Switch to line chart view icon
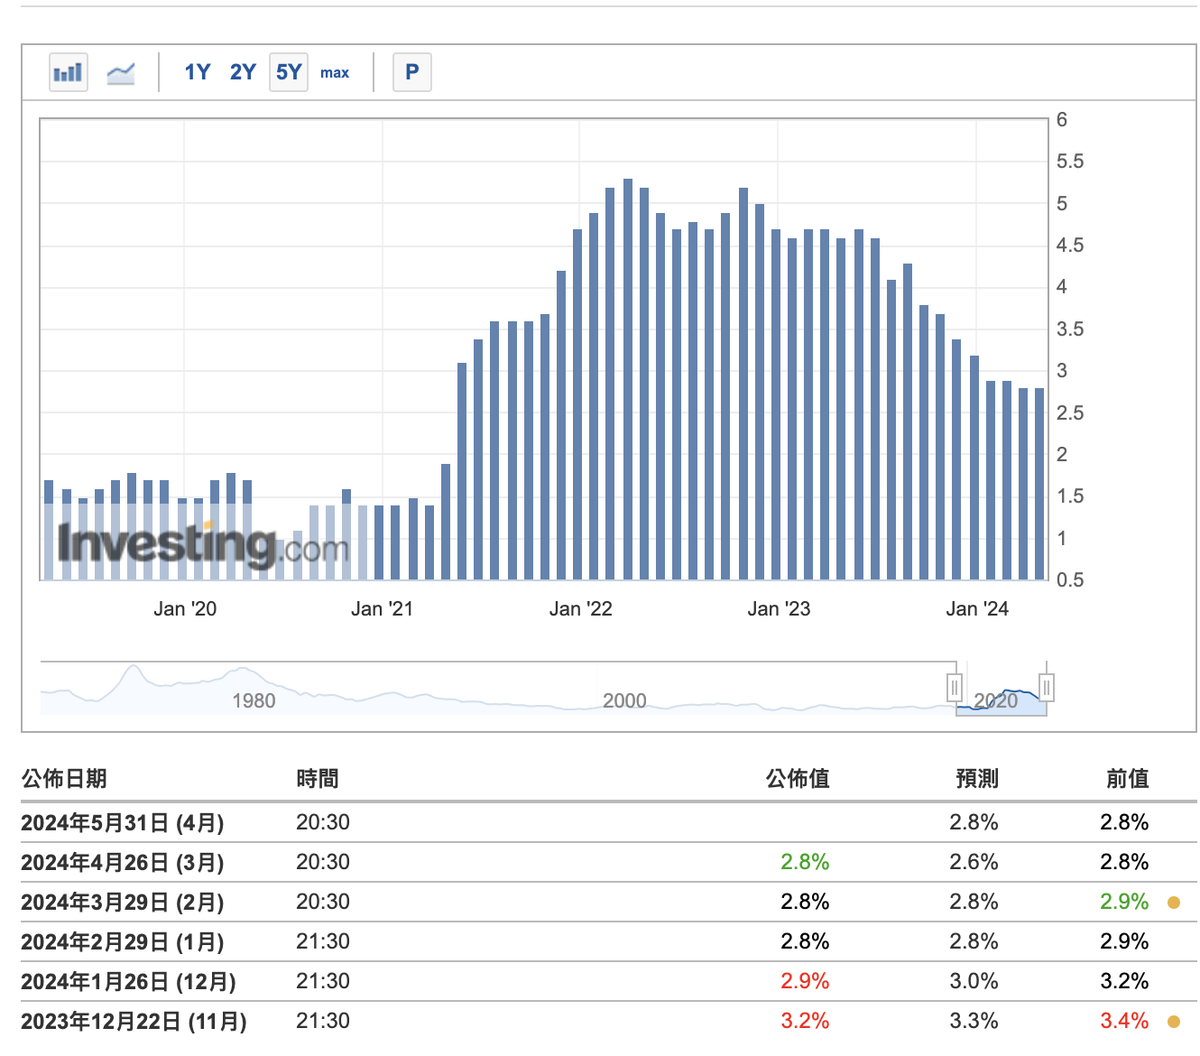The width and height of the screenshot is (1200, 1056). [121, 72]
